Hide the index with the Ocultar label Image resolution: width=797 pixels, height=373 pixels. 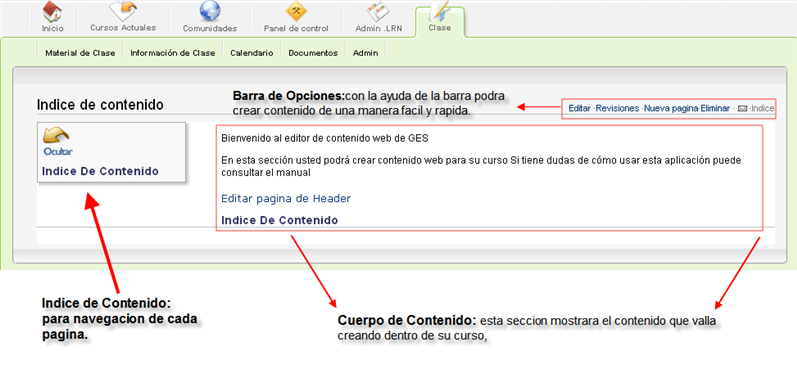coord(58,151)
